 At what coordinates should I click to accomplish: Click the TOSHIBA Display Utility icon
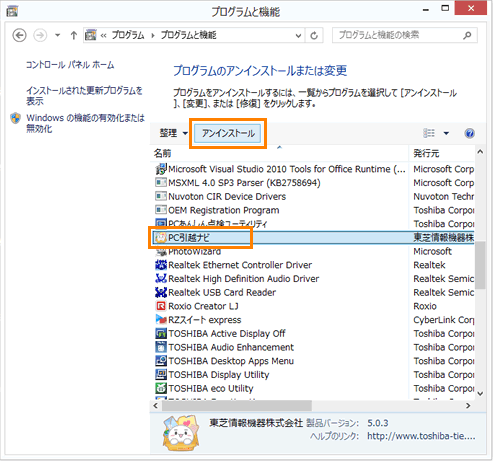point(161,374)
